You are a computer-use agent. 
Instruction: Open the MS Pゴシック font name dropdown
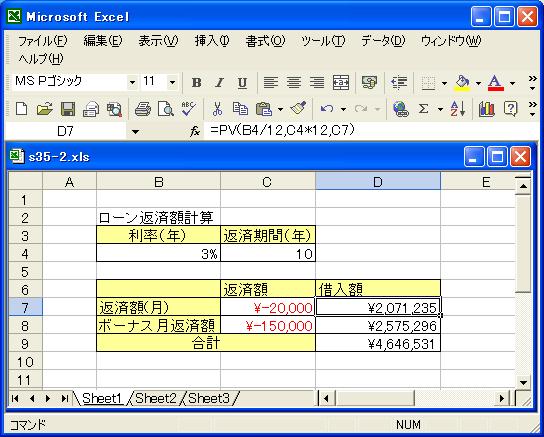coord(132,83)
